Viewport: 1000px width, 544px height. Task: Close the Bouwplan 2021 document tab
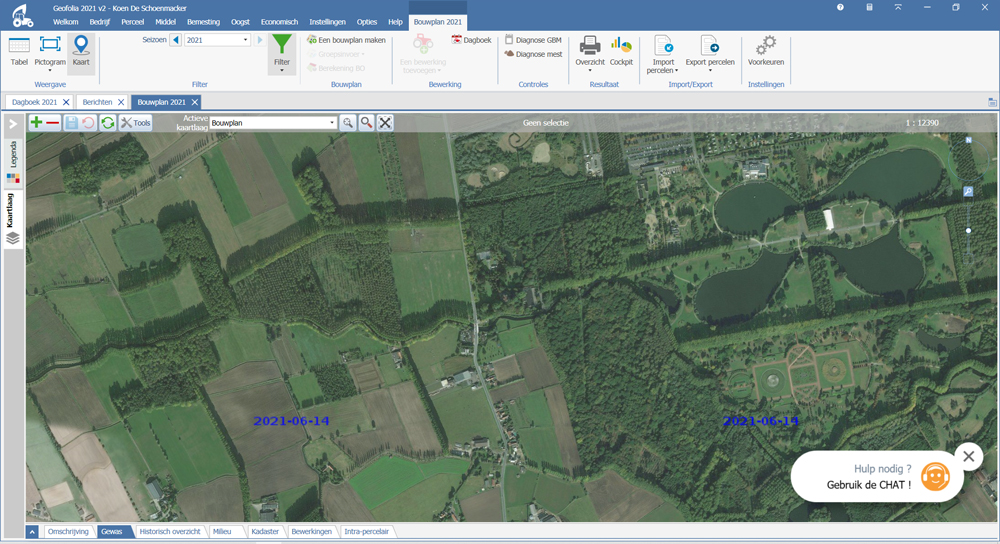(x=195, y=102)
